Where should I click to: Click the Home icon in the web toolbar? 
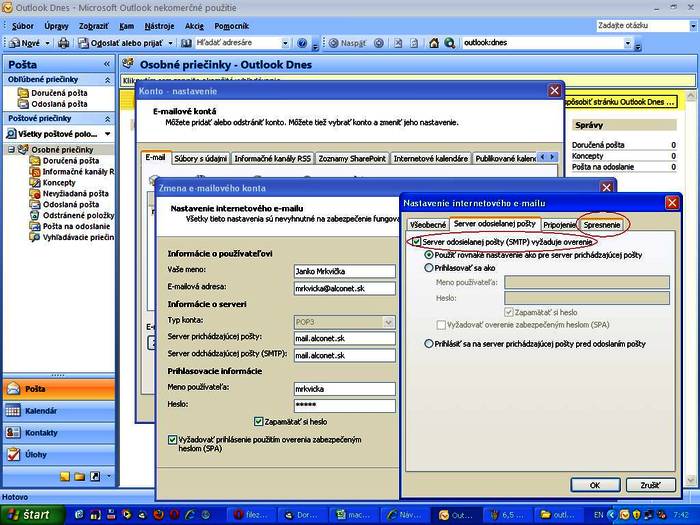[434, 43]
